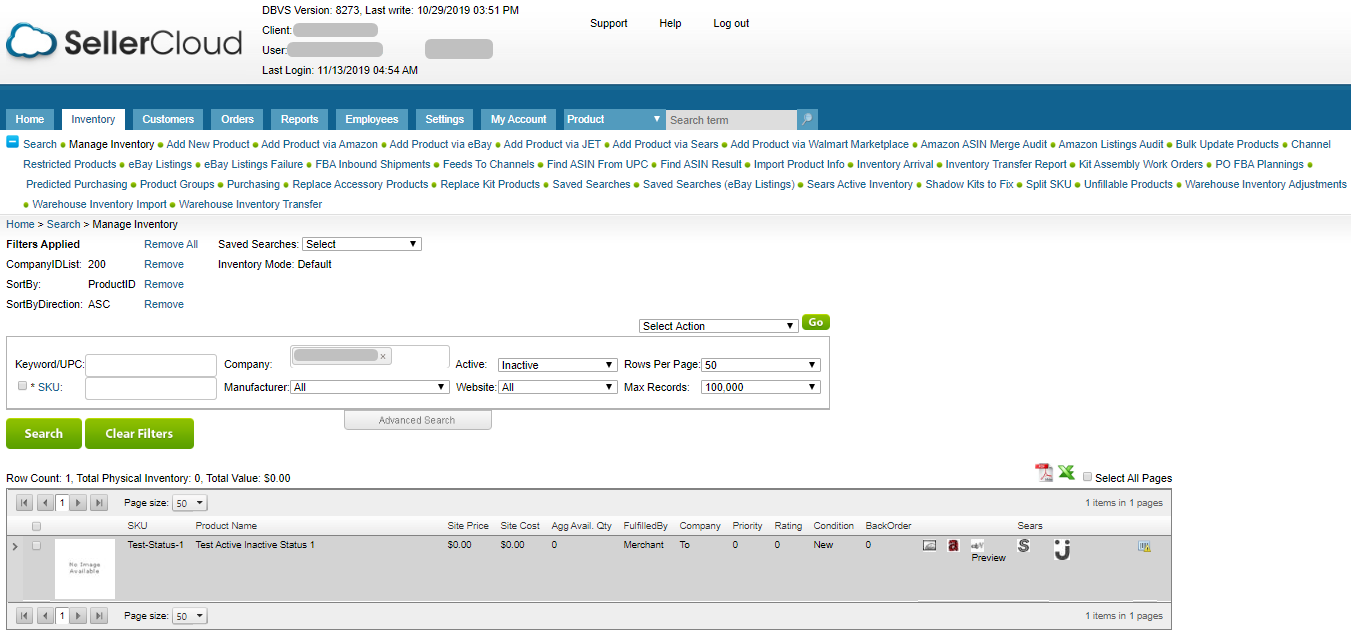
Task: Expand the Test-Status-1 row details
Action: tap(14, 546)
